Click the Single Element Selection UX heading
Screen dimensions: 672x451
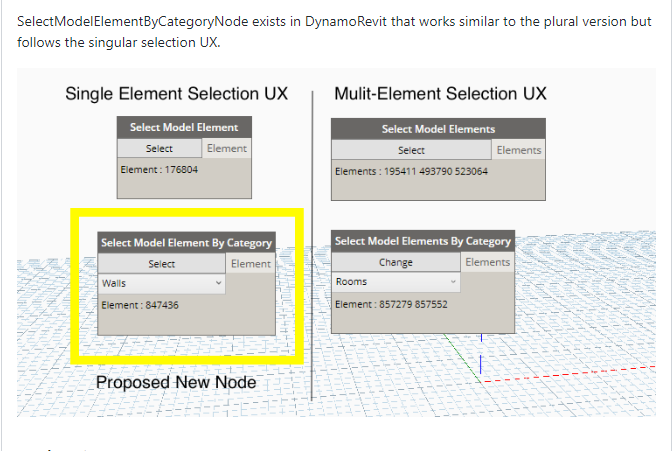tap(177, 93)
